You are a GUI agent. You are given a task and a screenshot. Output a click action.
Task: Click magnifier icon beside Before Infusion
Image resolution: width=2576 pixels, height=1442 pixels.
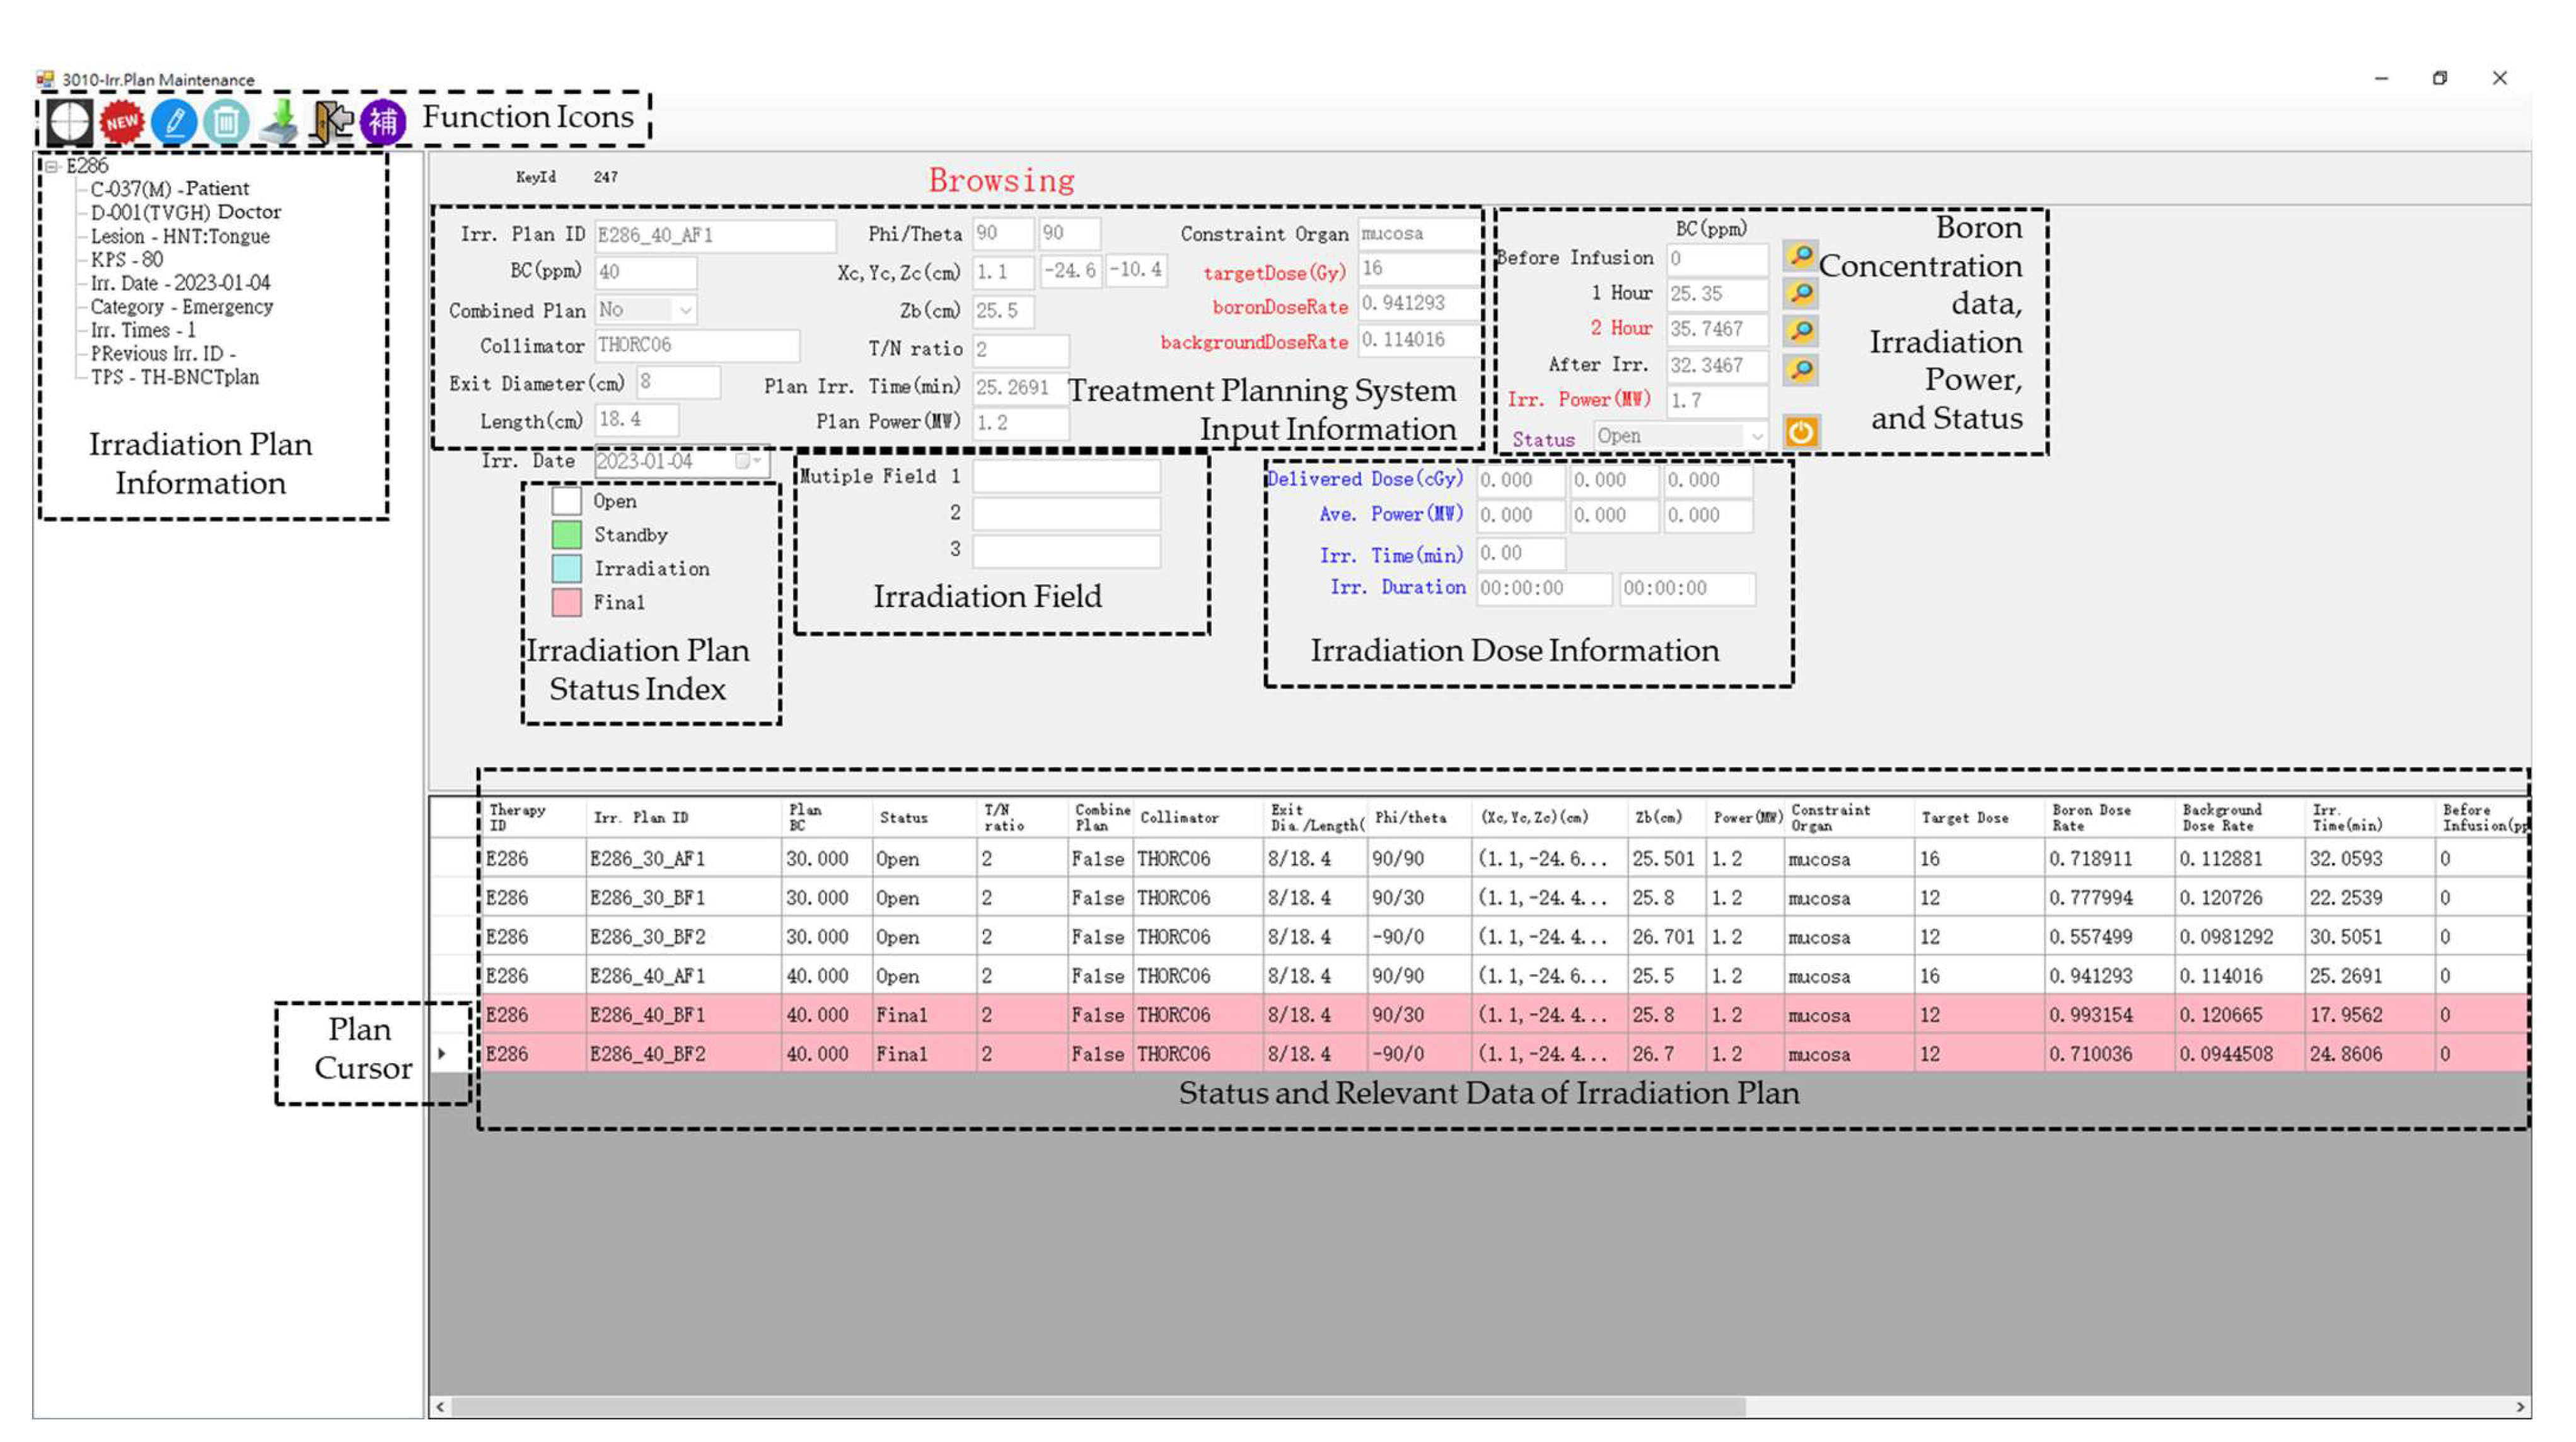coord(1800,257)
